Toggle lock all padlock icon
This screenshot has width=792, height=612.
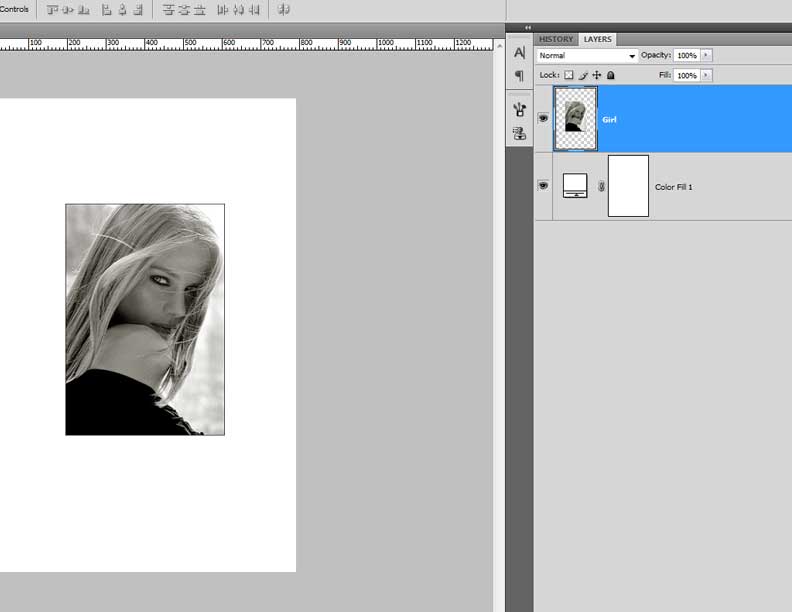pyautogui.click(x=611, y=75)
